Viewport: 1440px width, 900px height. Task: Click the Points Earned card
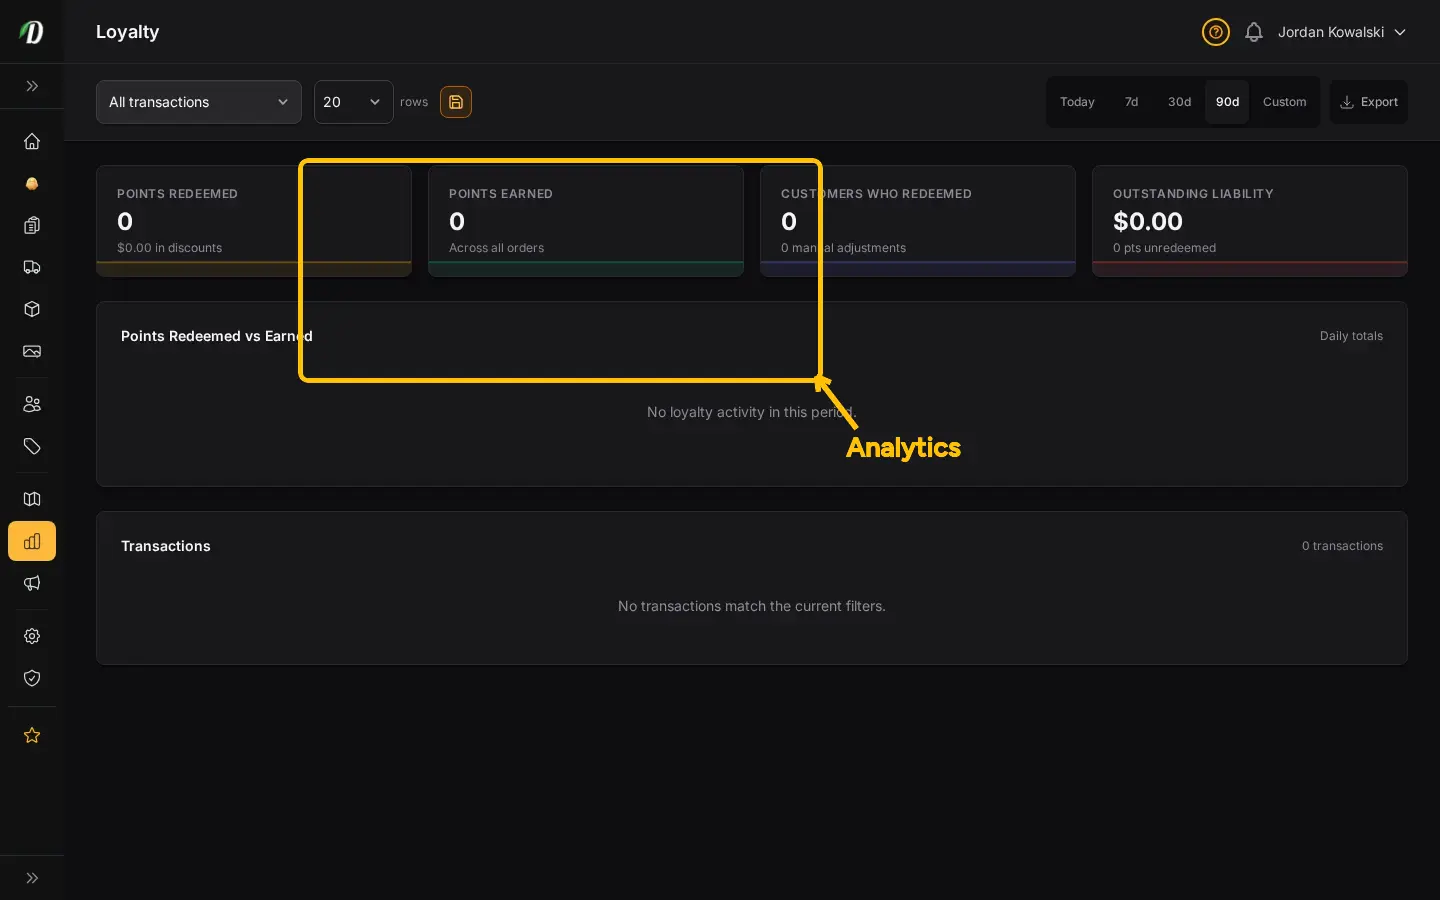click(x=586, y=221)
